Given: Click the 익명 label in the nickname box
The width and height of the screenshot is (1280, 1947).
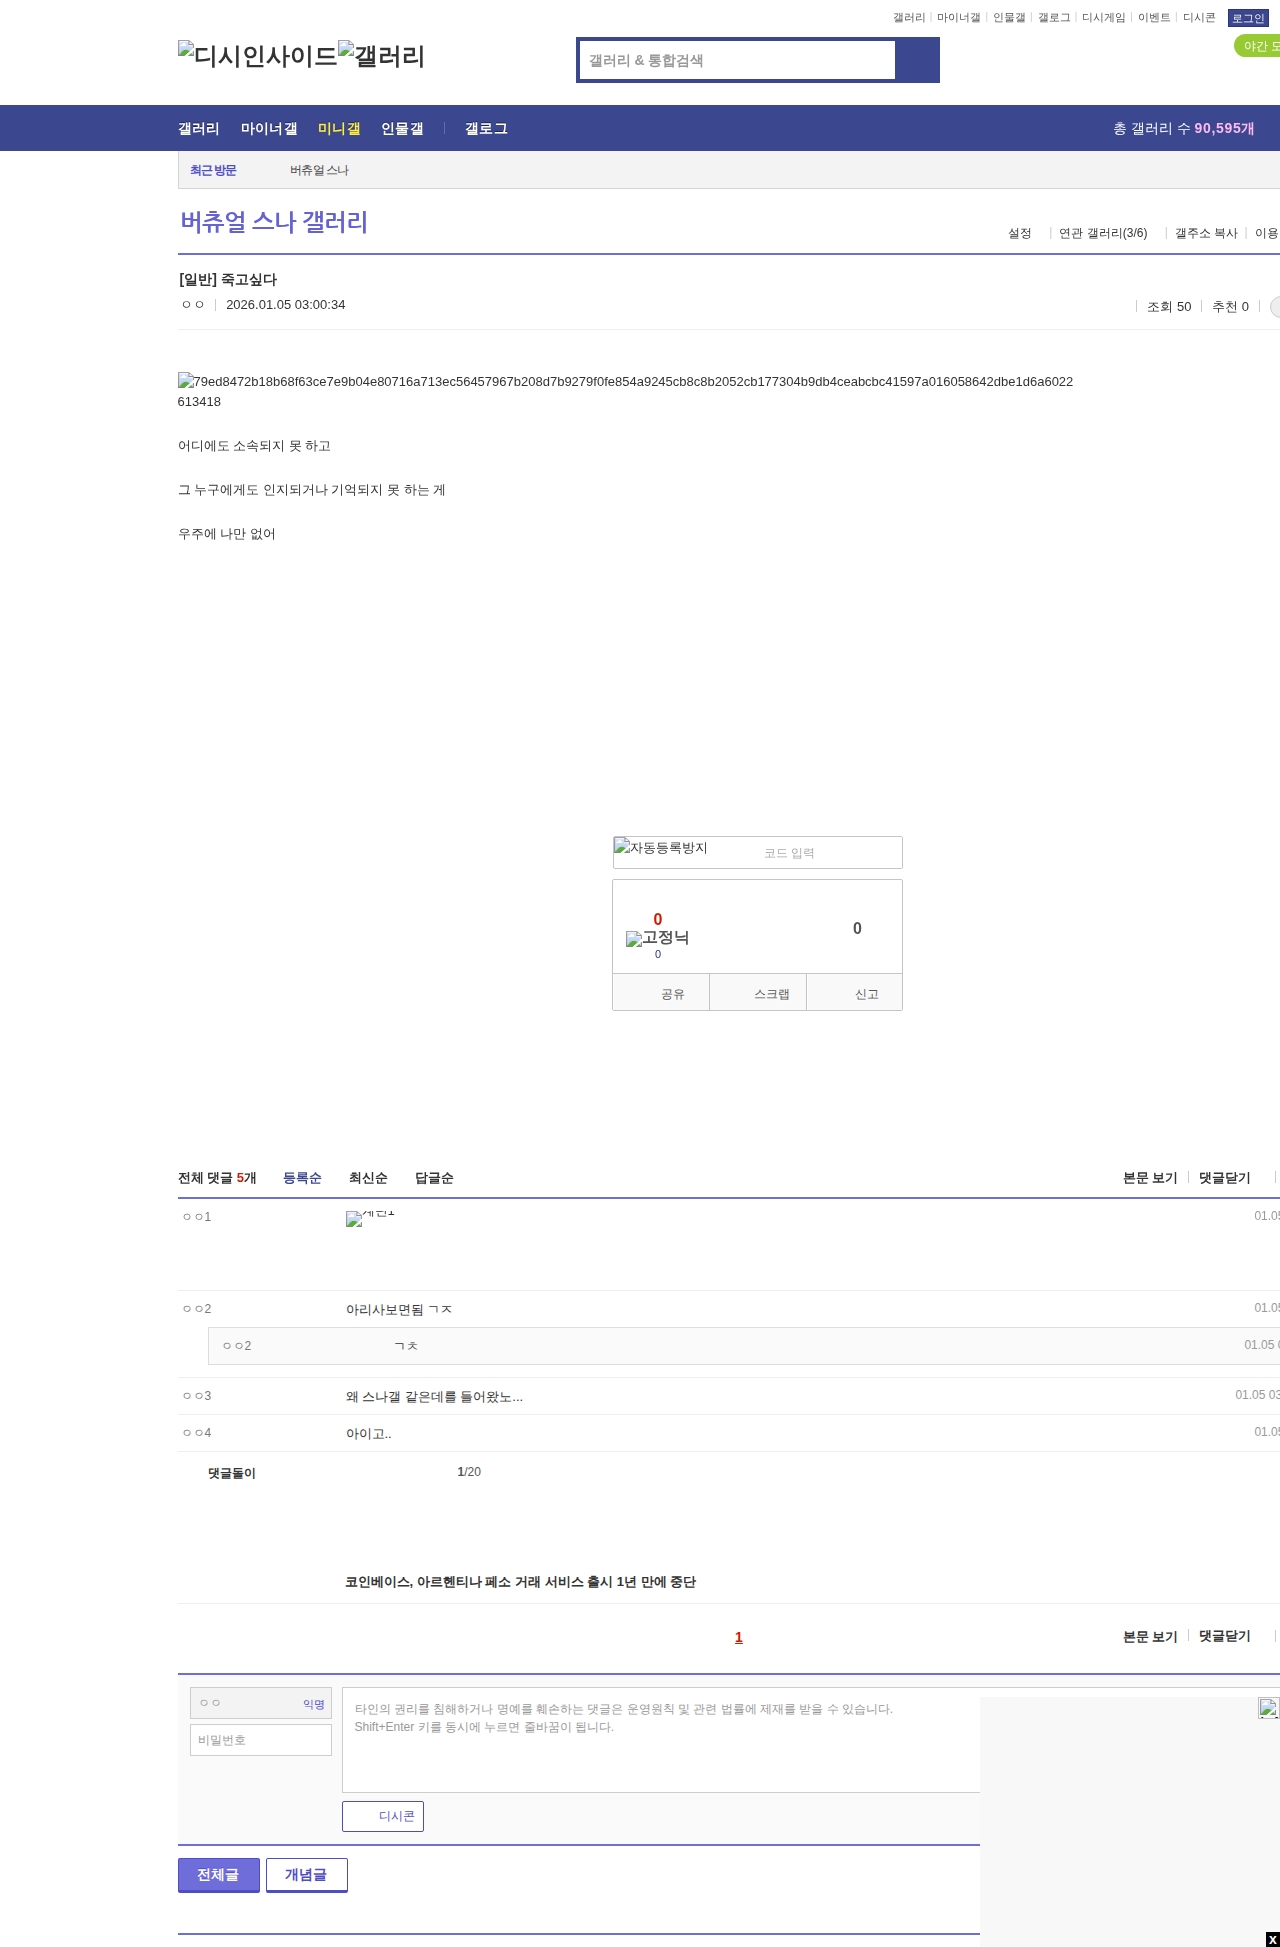Looking at the screenshot, I should point(314,1704).
